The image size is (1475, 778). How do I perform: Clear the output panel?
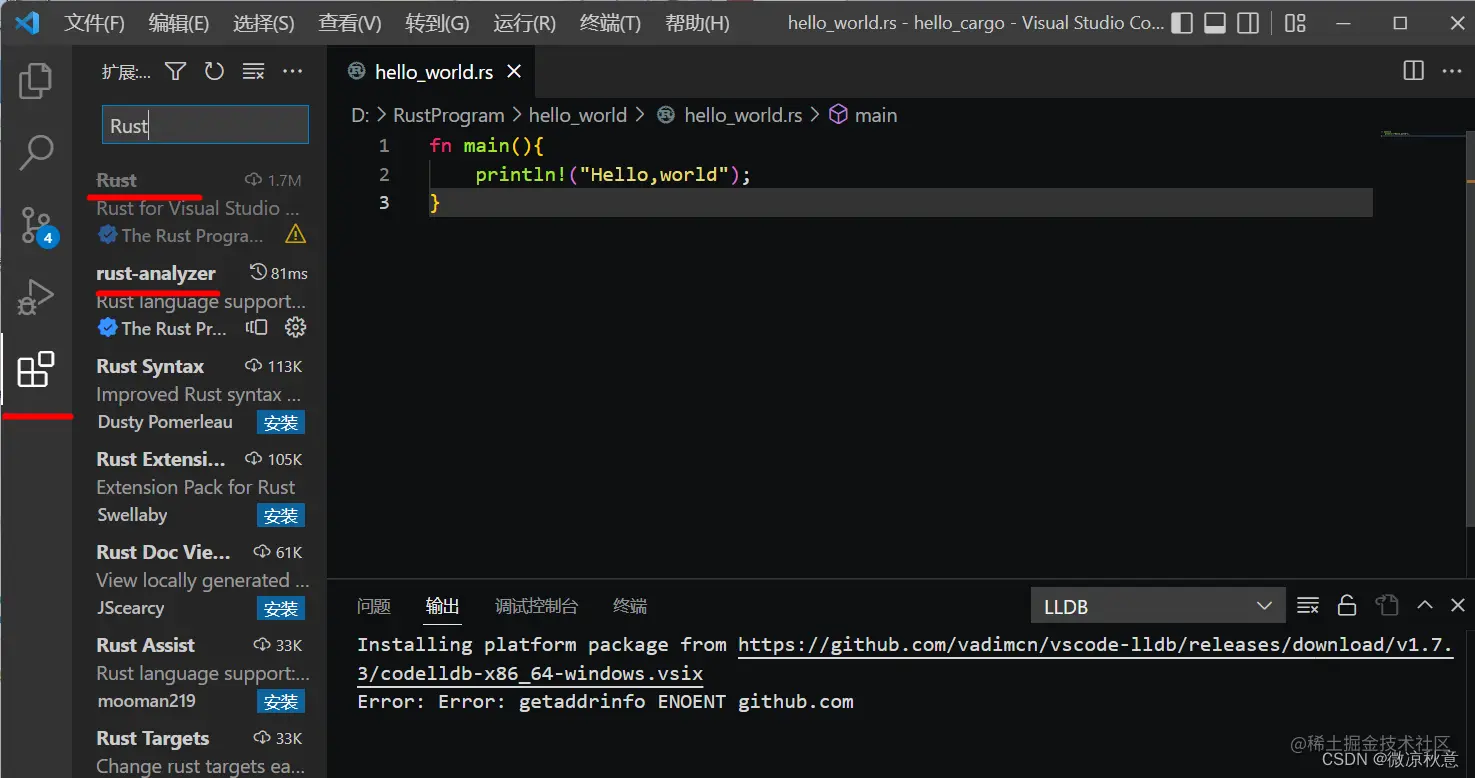coord(1307,605)
